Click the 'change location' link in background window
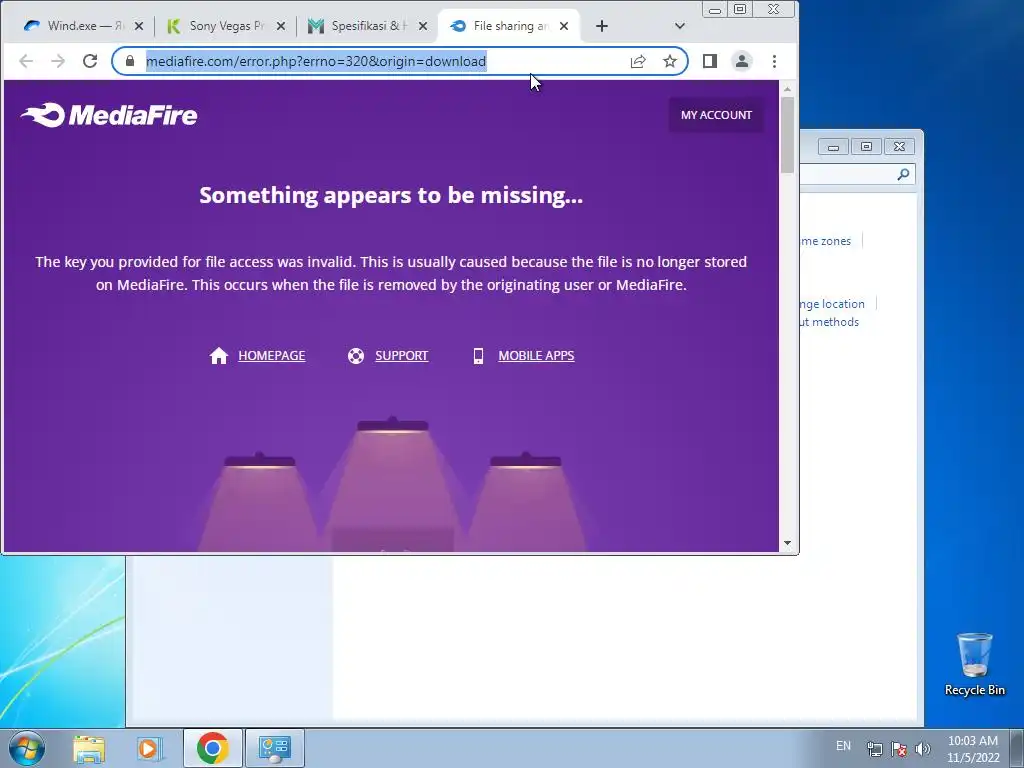Image resolution: width=1024 pixels, height=768 pixels. click(x=832, y=304)
